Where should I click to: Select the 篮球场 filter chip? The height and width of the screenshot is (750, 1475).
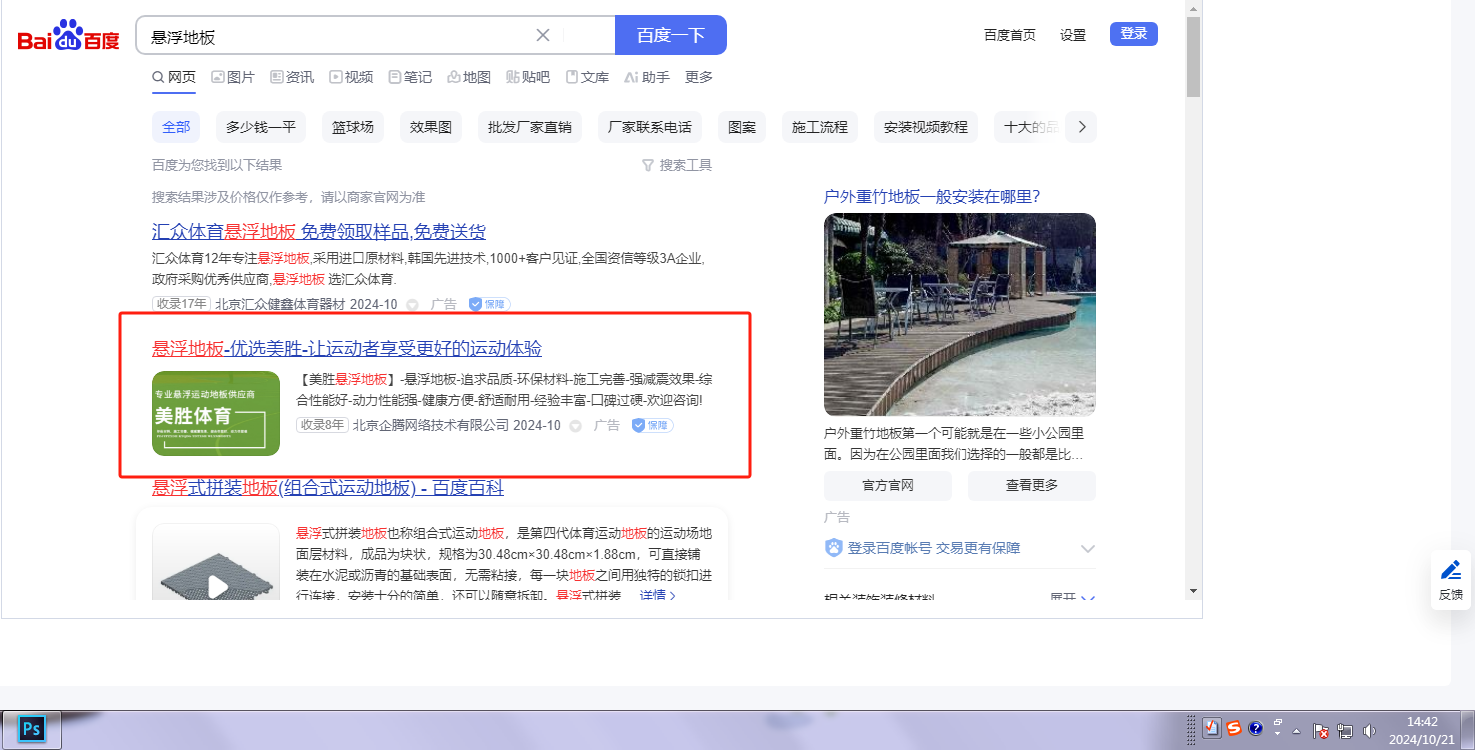[x=353, y=127]
